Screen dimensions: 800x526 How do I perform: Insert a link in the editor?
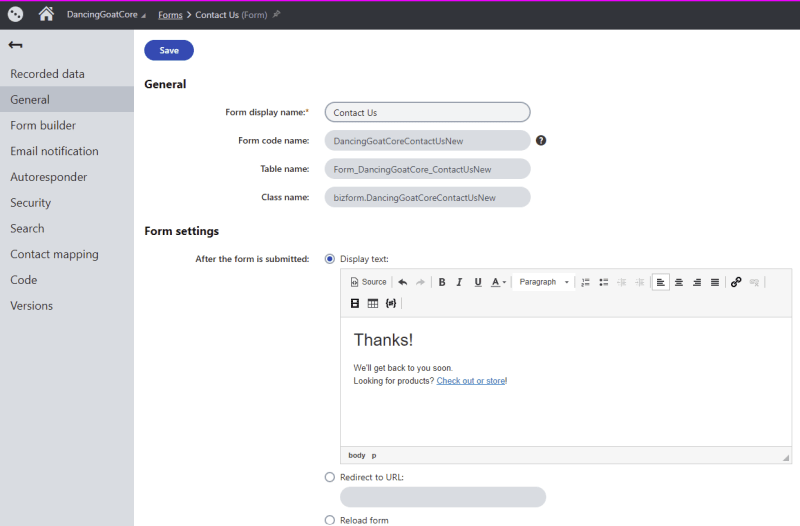[x=736, y=282]
